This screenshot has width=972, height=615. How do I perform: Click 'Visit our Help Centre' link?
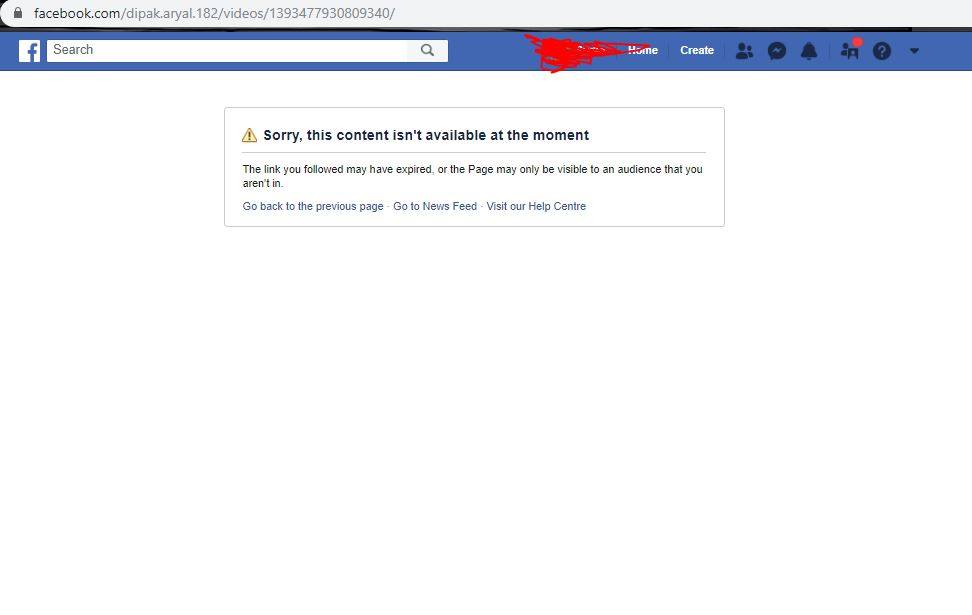click(x=536, y=206)
